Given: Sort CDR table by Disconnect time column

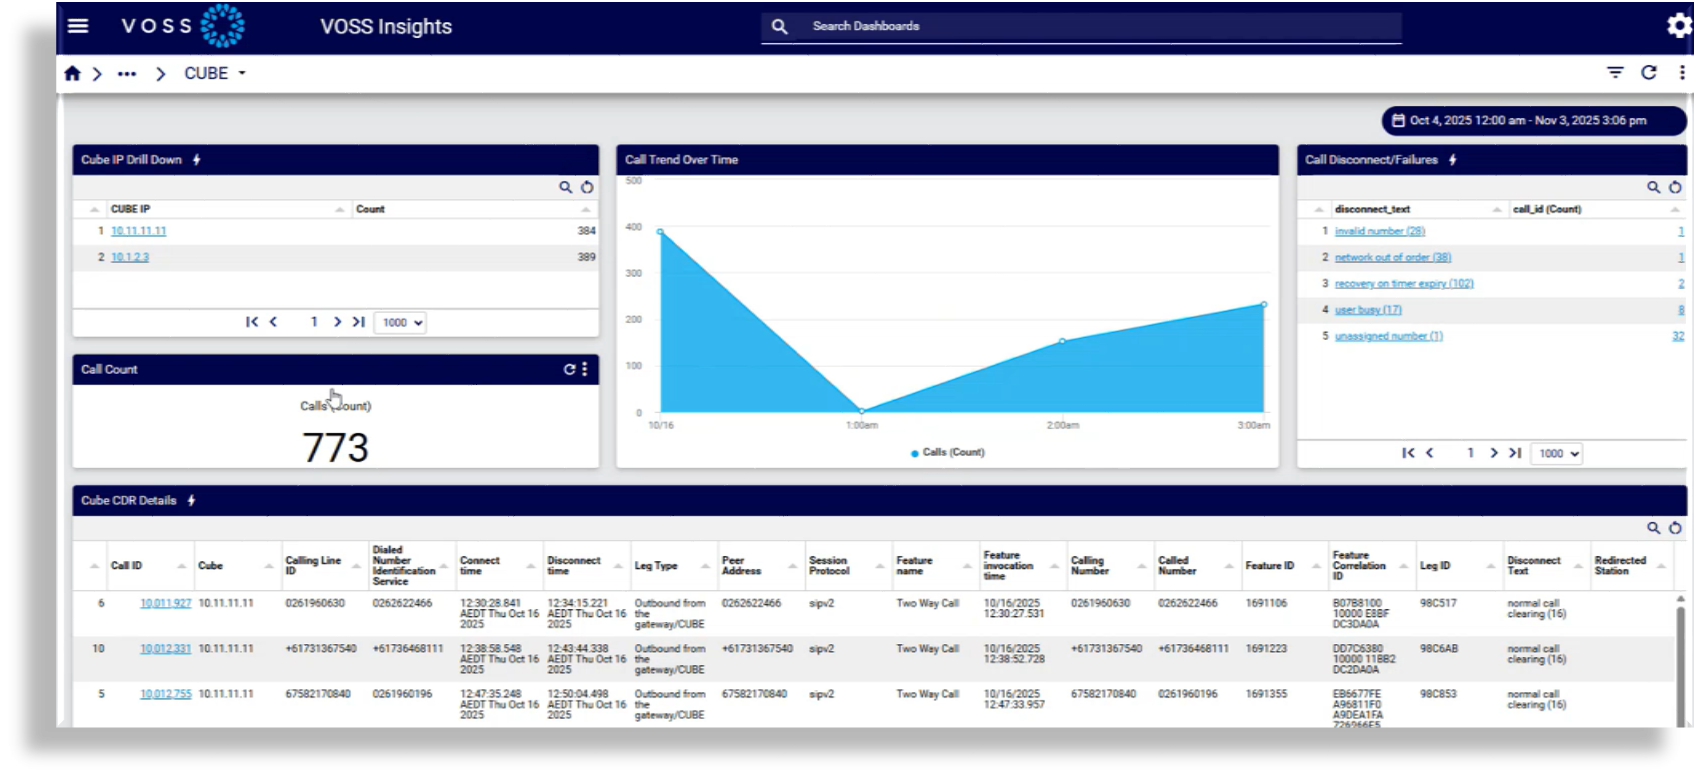Looking at the screenshot, I should (x=573, y=566).
